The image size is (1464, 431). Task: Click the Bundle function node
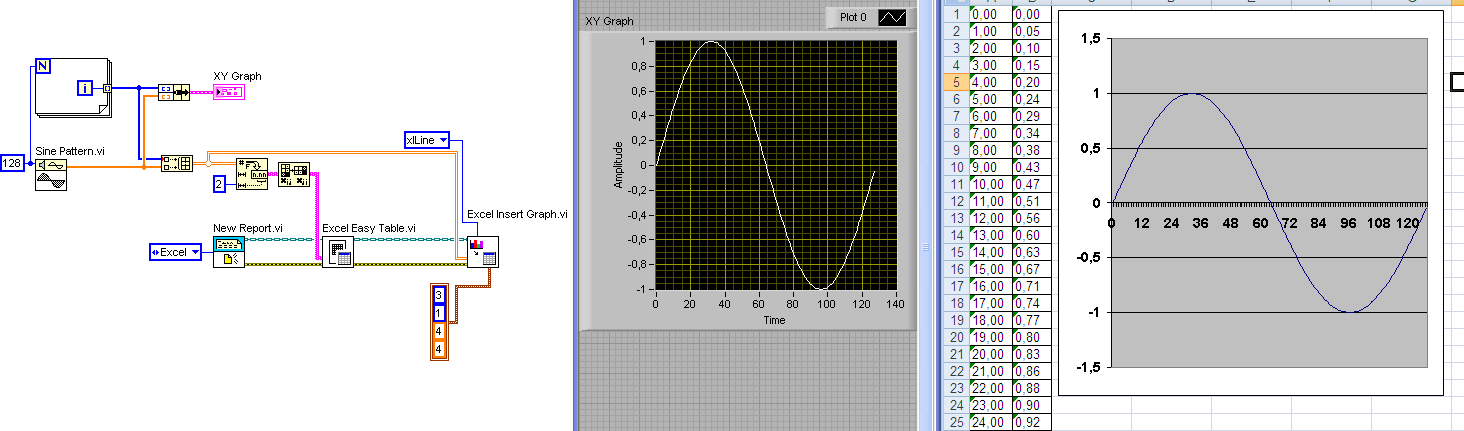tap(175, 93)
